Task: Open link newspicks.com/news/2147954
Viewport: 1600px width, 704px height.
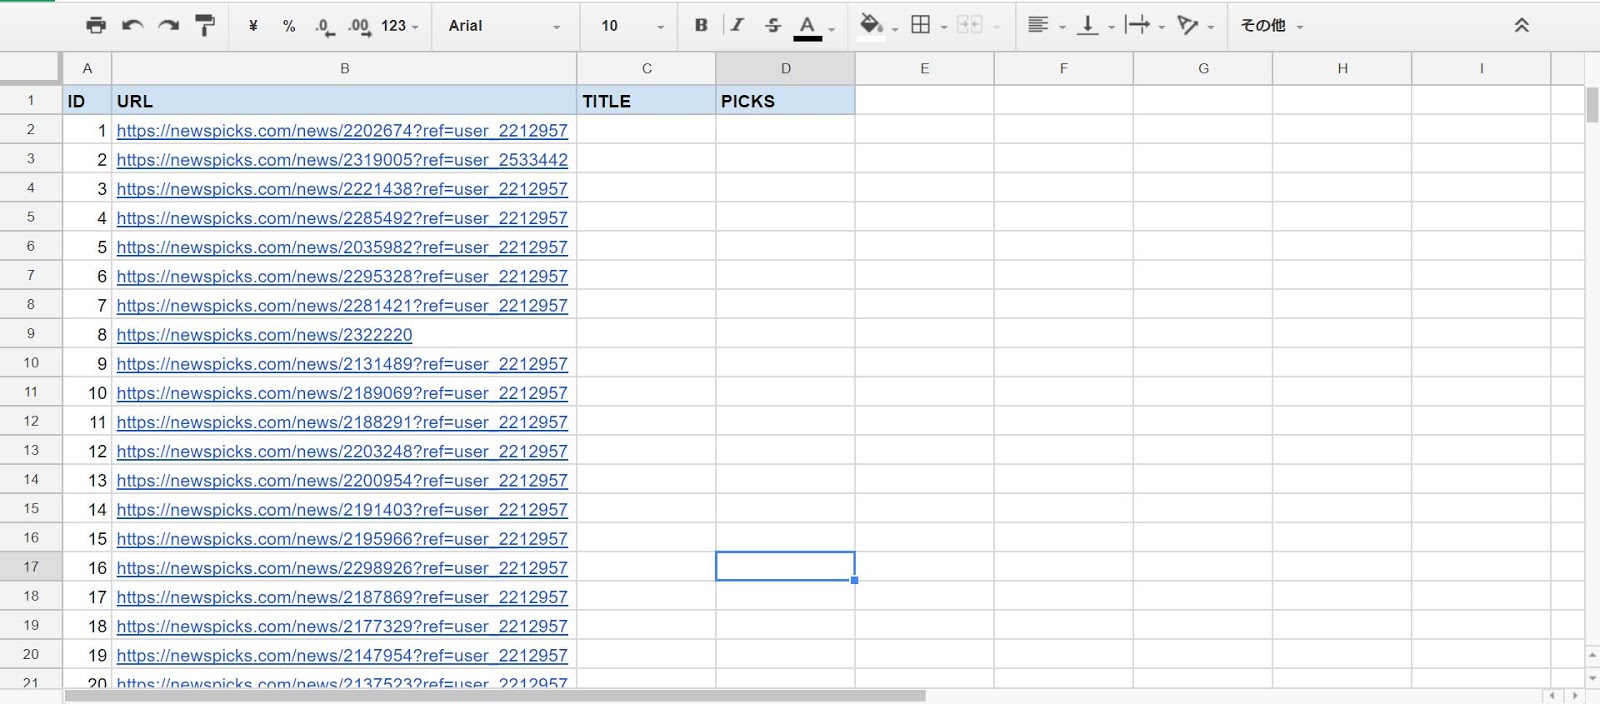Action: coord(342,656)
